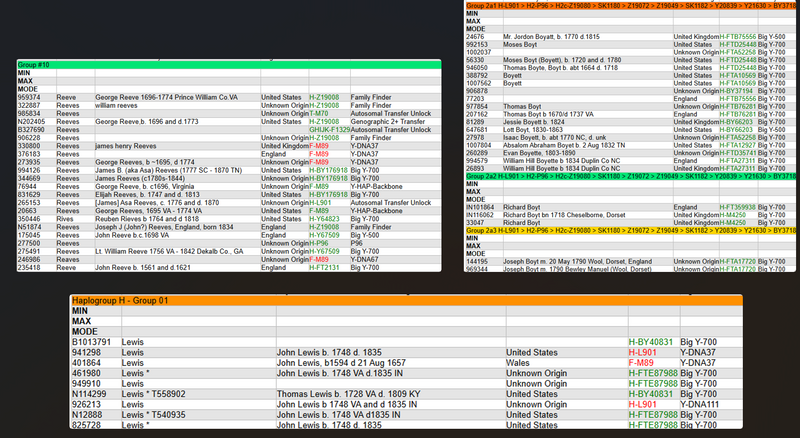Open the H-FT2131 haplogroup link

point(324,267)
